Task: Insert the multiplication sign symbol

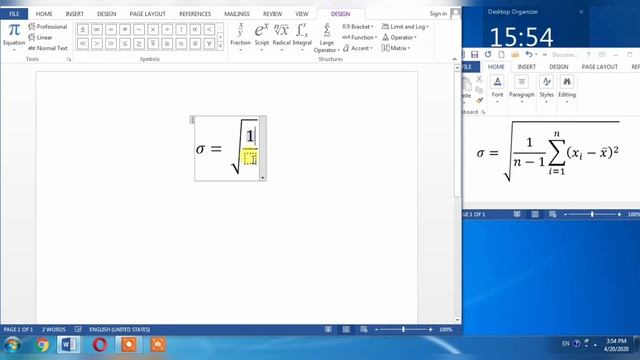Action: (x=153, y=29)
